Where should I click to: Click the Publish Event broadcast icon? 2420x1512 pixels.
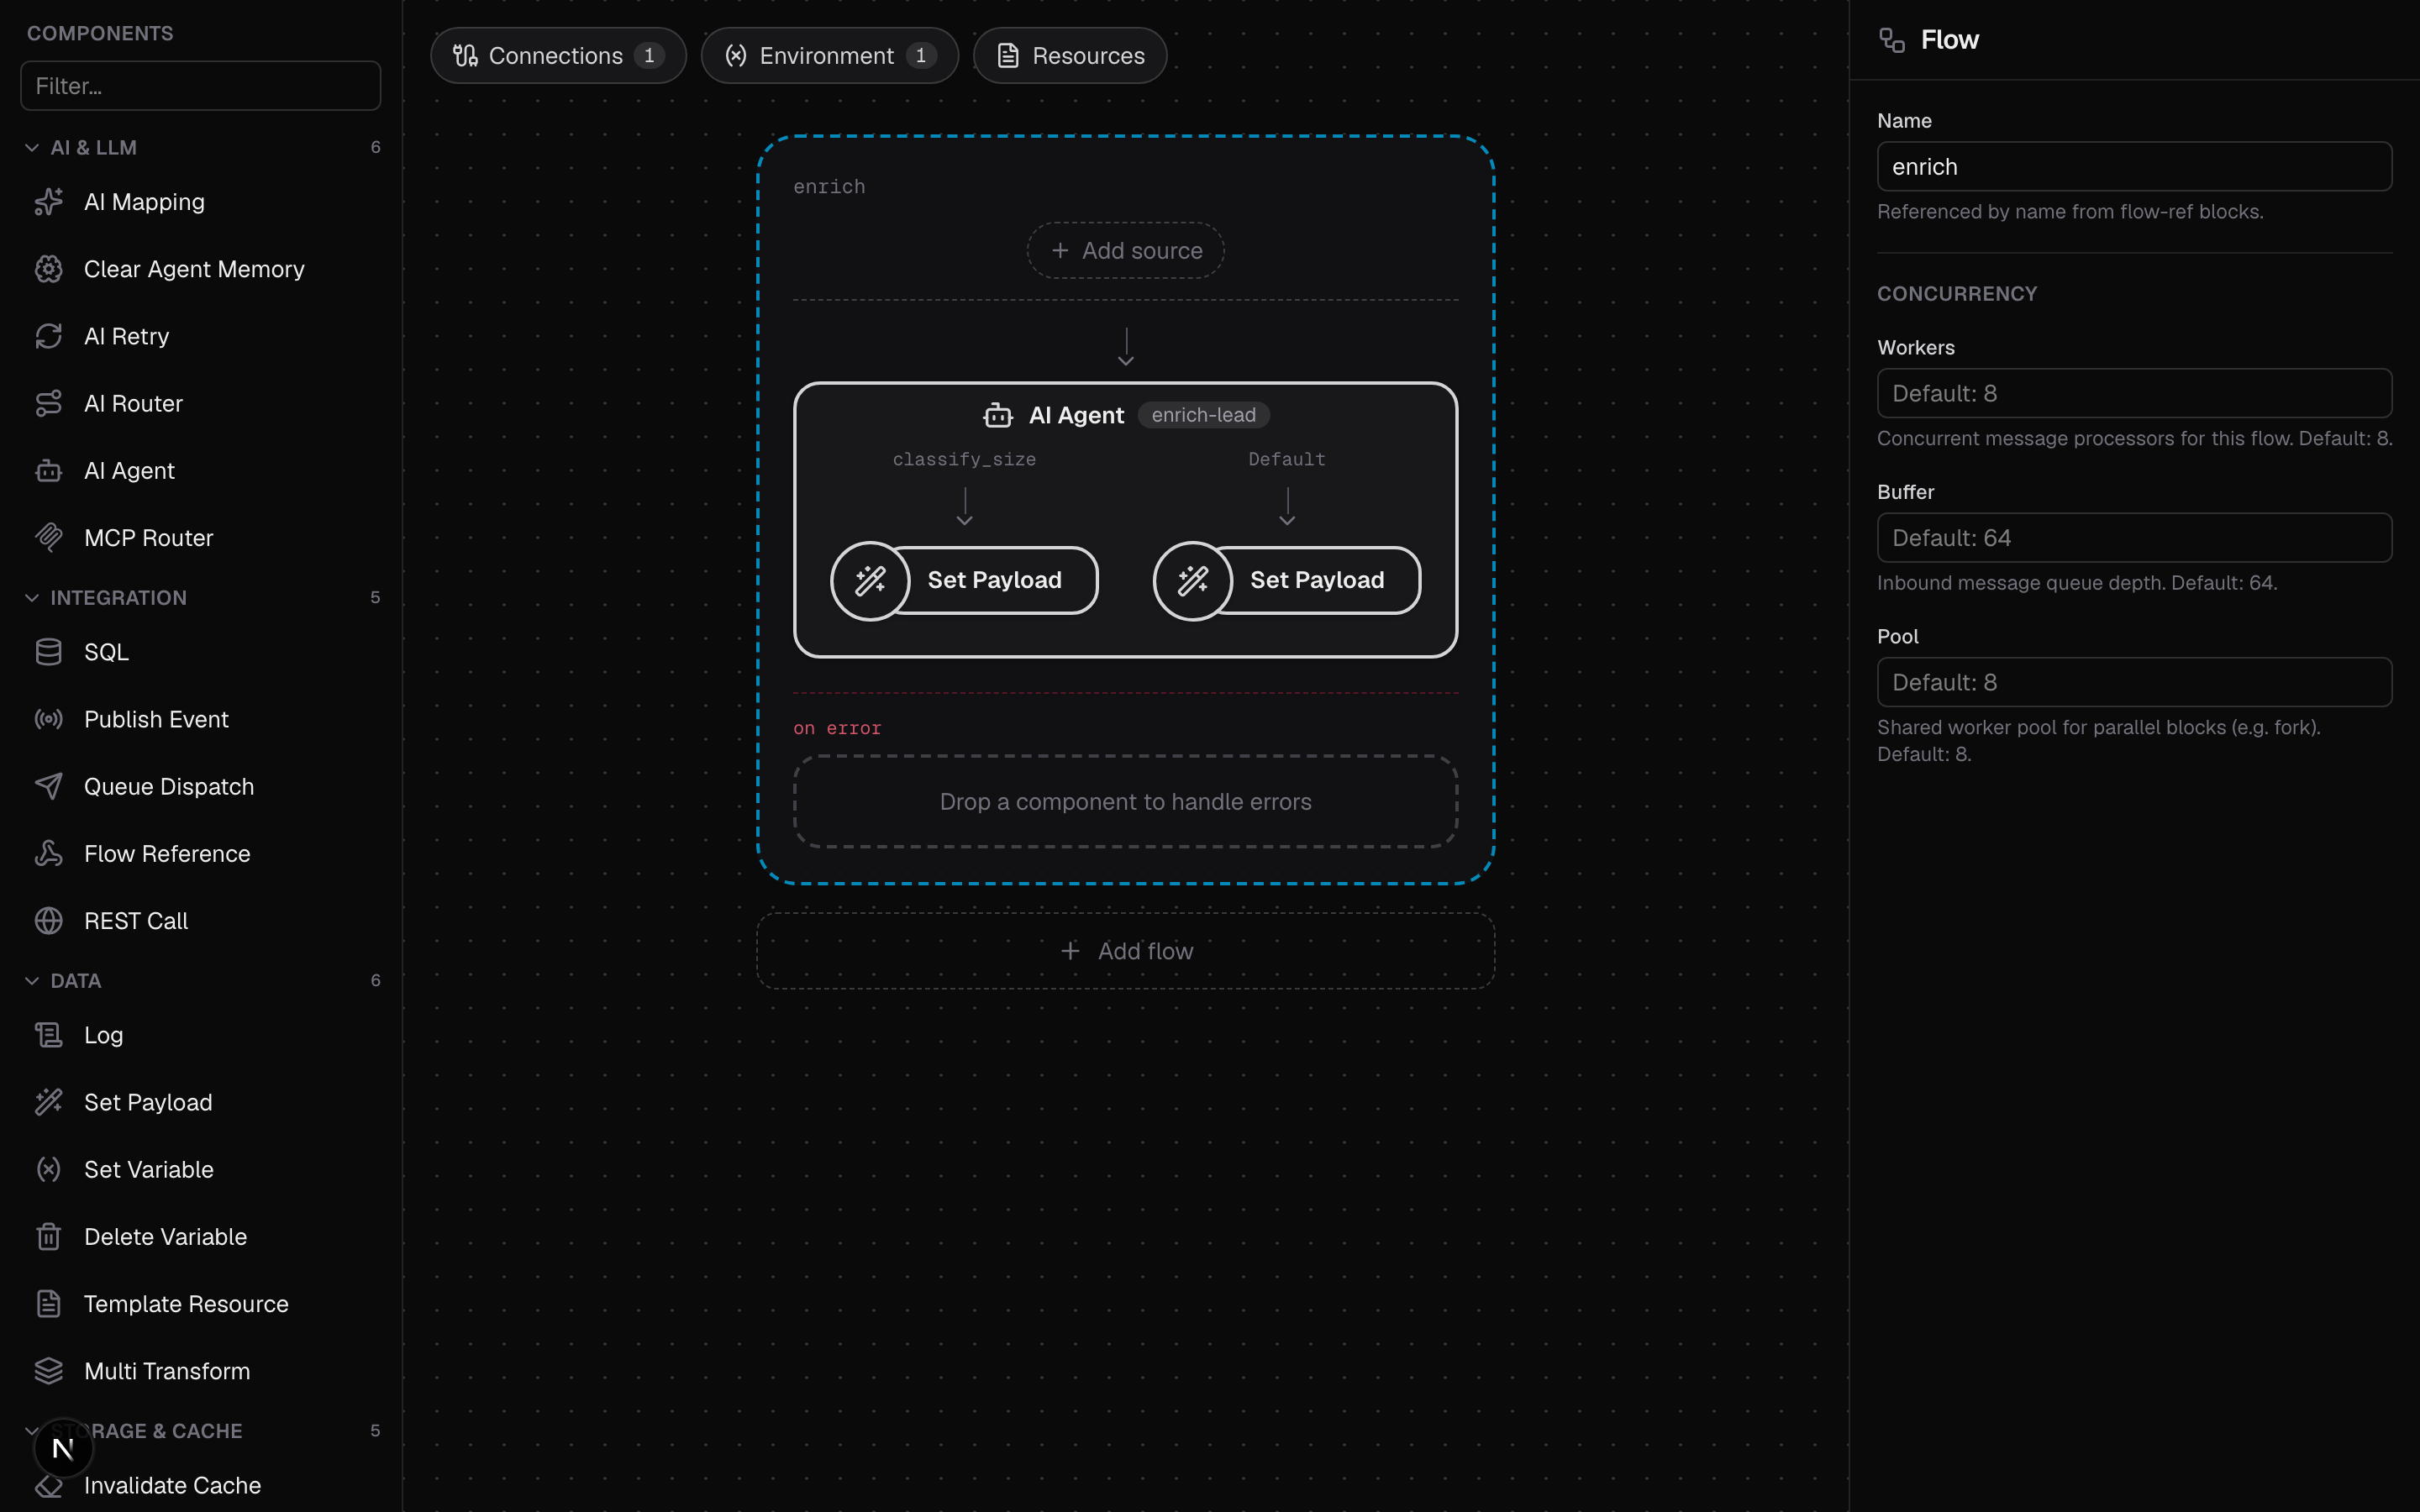pos(48,719)
